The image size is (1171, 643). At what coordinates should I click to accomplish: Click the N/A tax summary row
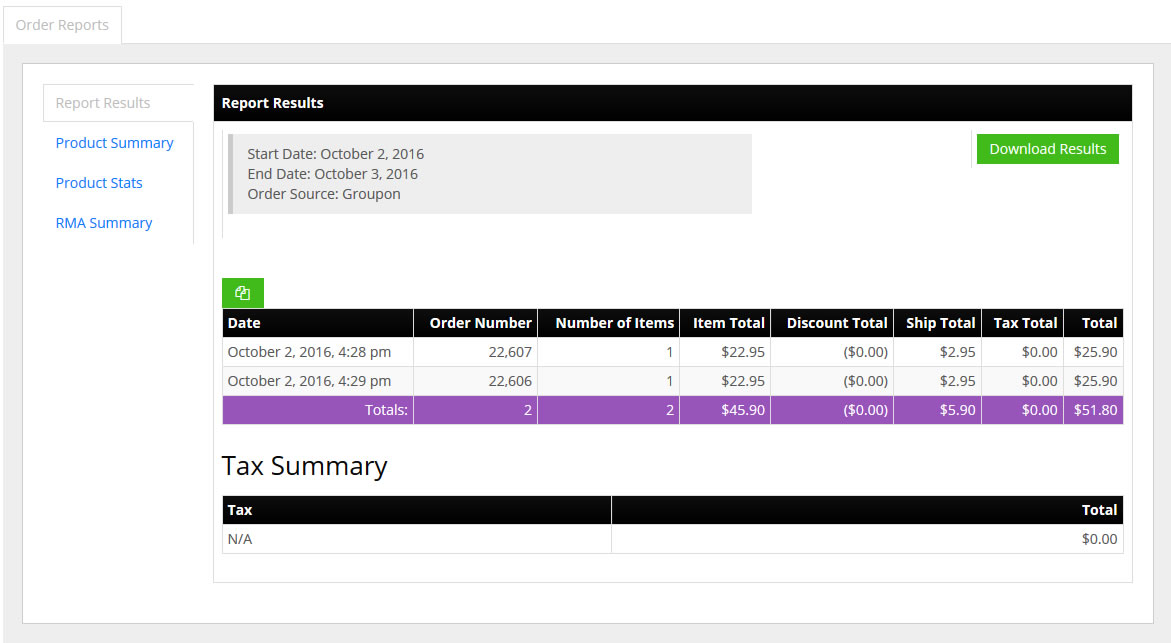click(x=673, y=539)
